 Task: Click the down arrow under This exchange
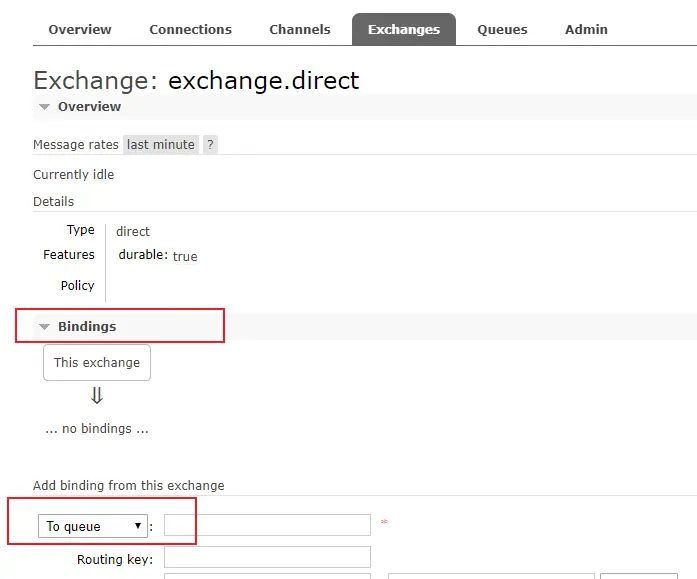coord(97,396)
